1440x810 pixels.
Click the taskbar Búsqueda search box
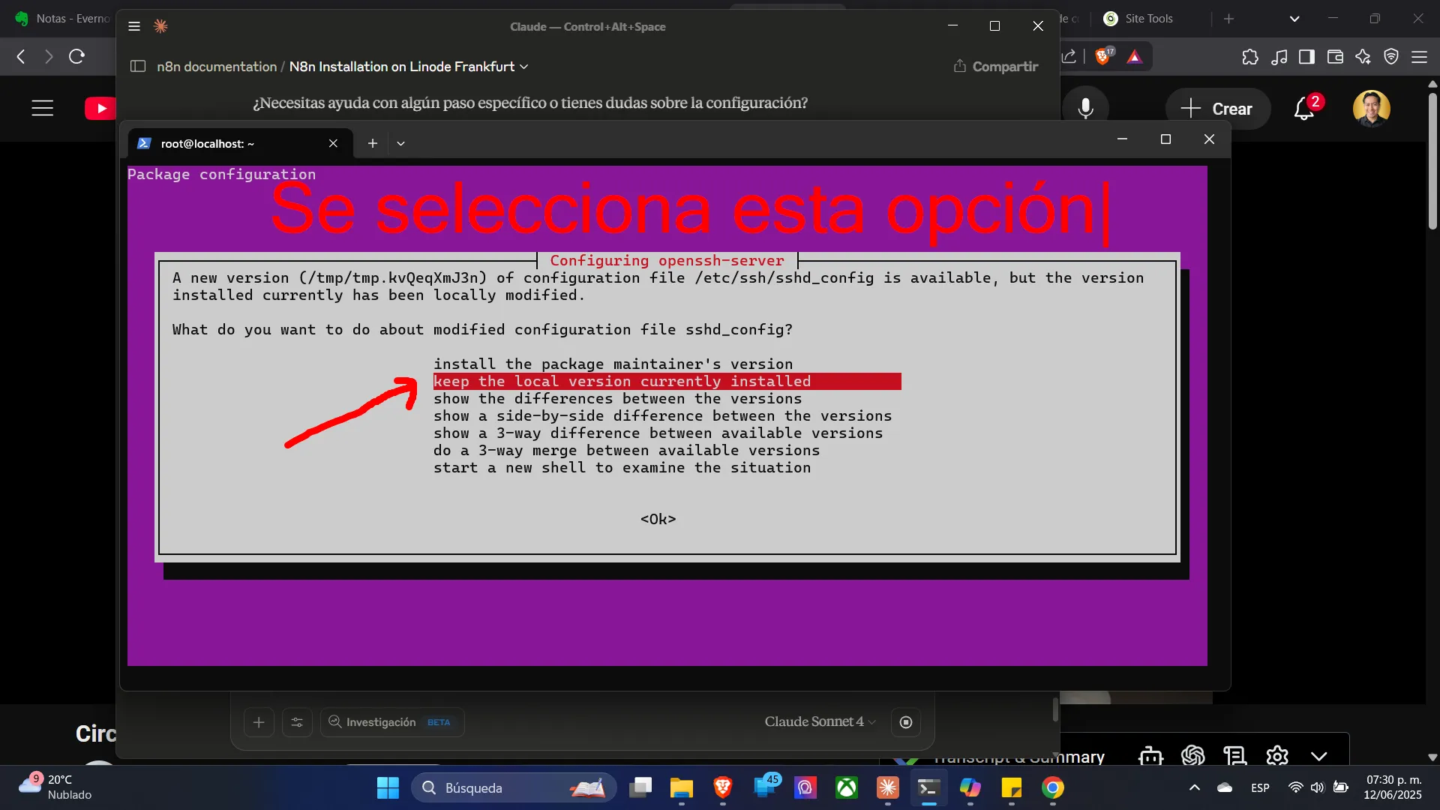coord(512,788)
